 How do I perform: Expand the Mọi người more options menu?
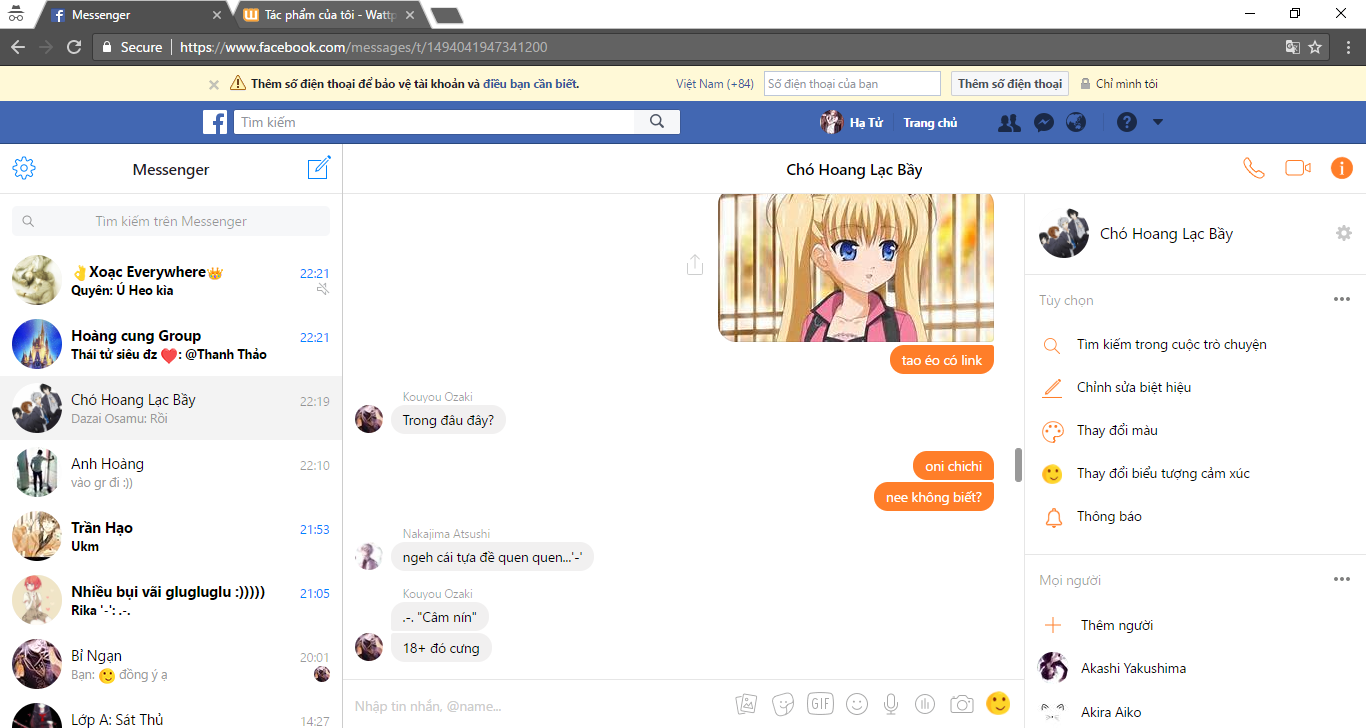click(x=1341, y=579)
